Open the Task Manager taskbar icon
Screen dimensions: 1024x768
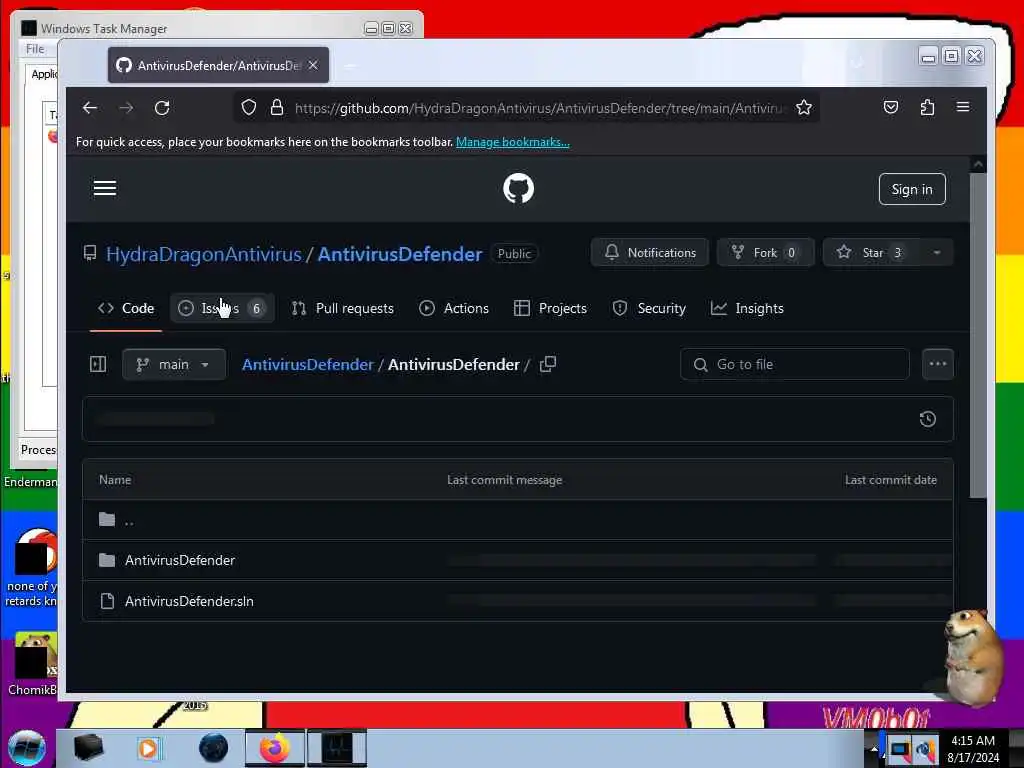[x=337, y=748]
